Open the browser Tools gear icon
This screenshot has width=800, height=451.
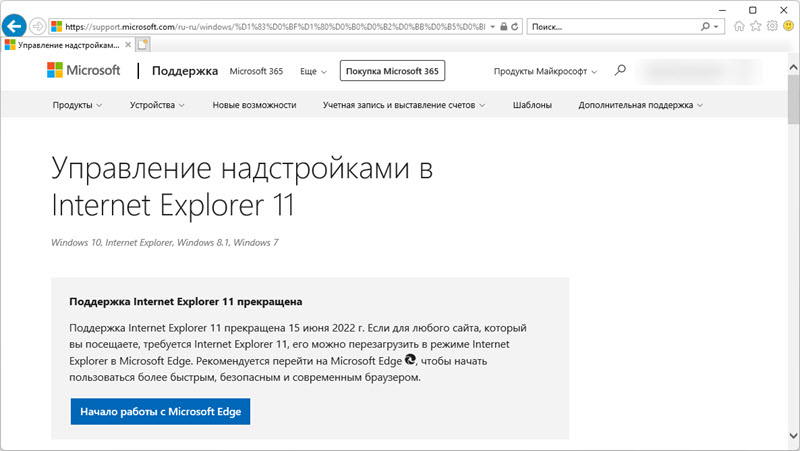tap(772, 27)
